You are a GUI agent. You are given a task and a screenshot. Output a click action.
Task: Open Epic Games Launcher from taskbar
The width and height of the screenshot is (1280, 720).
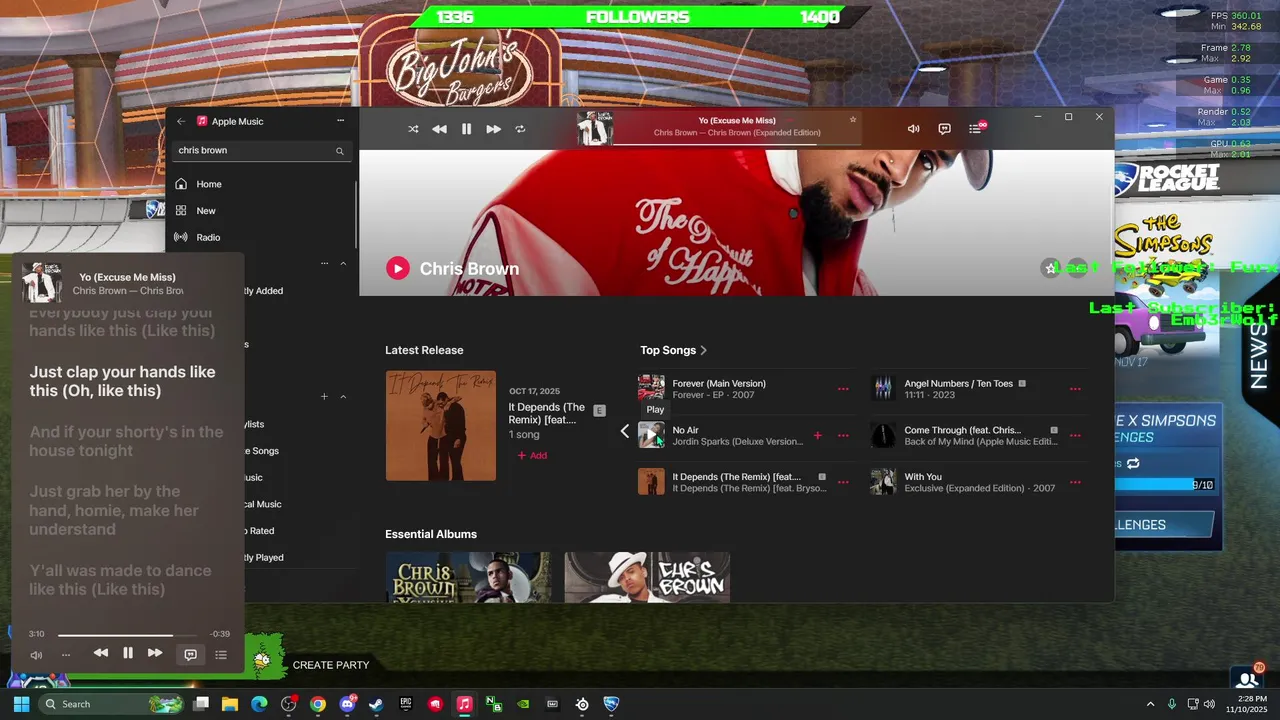[x=405, y=704]
